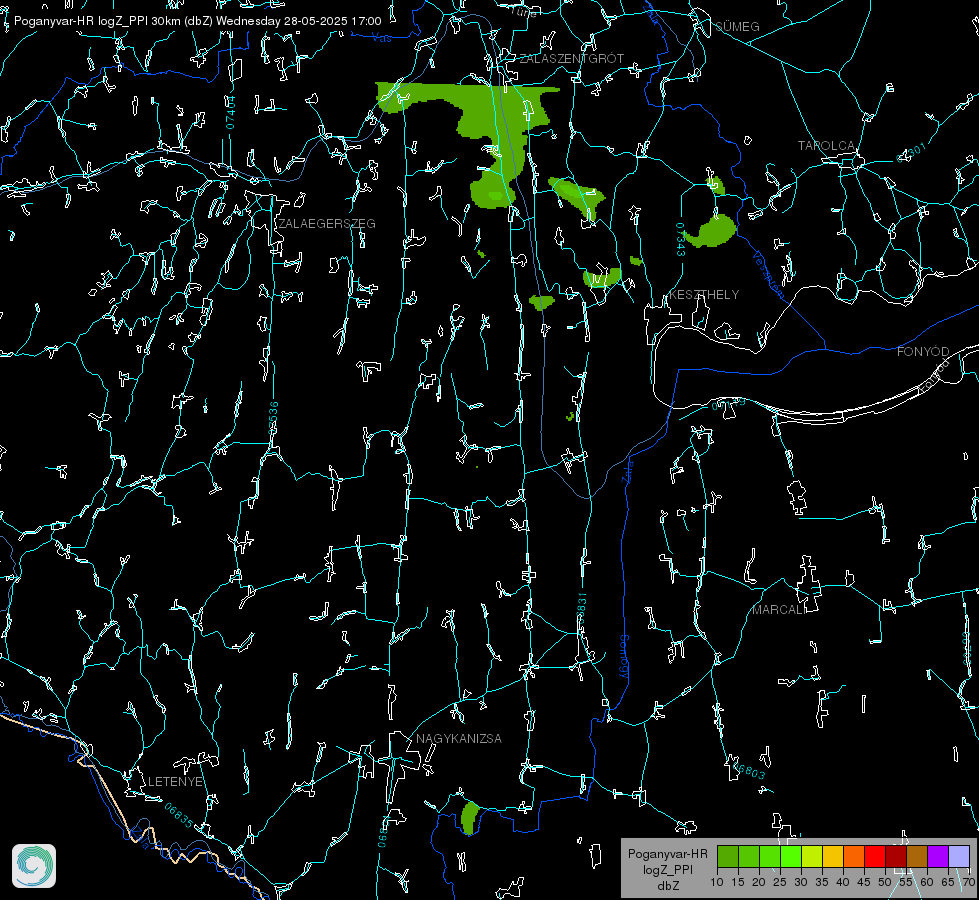Click the NAGYKANIZSA city label
979x900 pixels.
pyautogui.click(x=459, y=739)
